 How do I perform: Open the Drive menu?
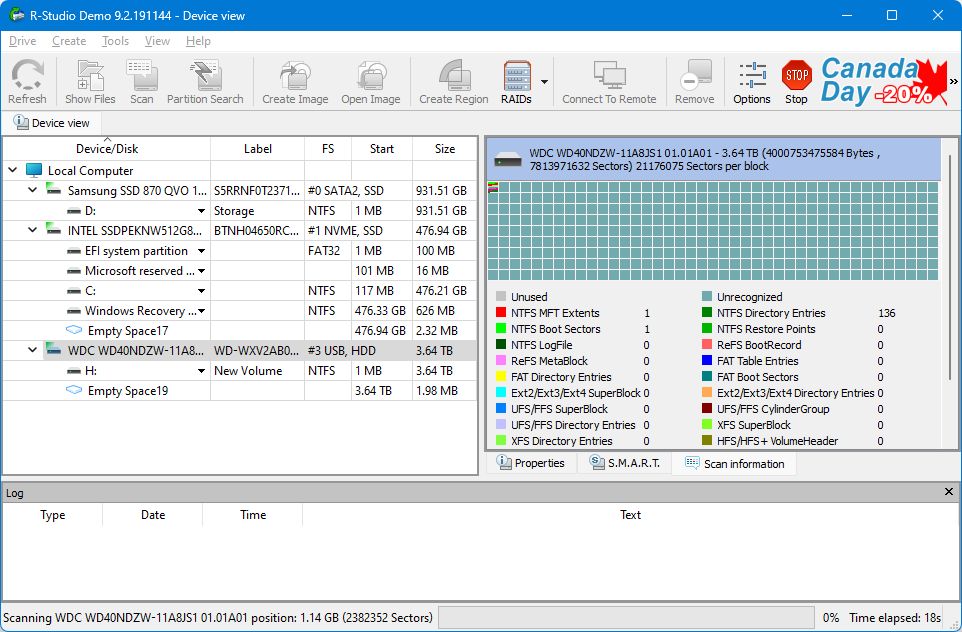click(x=23, y=40)
